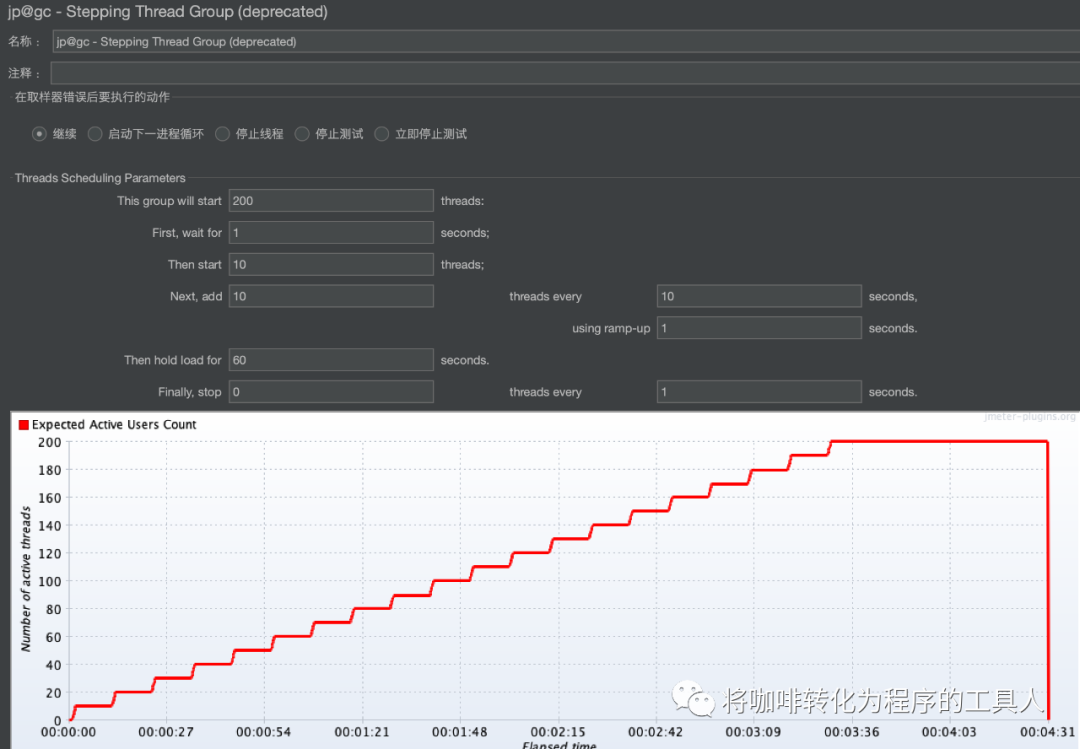
Task: Click the 00:04:31 time axis label
Action: (1048, 732)
